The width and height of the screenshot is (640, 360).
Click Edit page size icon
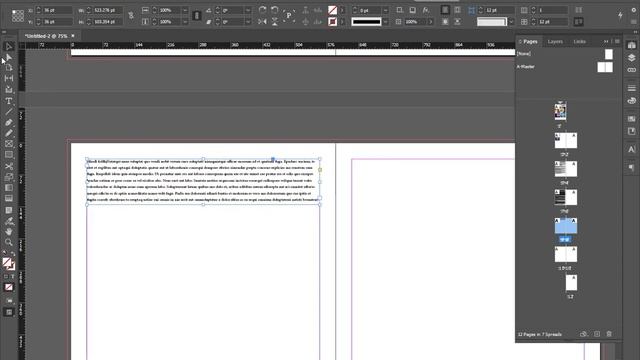[x=583, y=334]
